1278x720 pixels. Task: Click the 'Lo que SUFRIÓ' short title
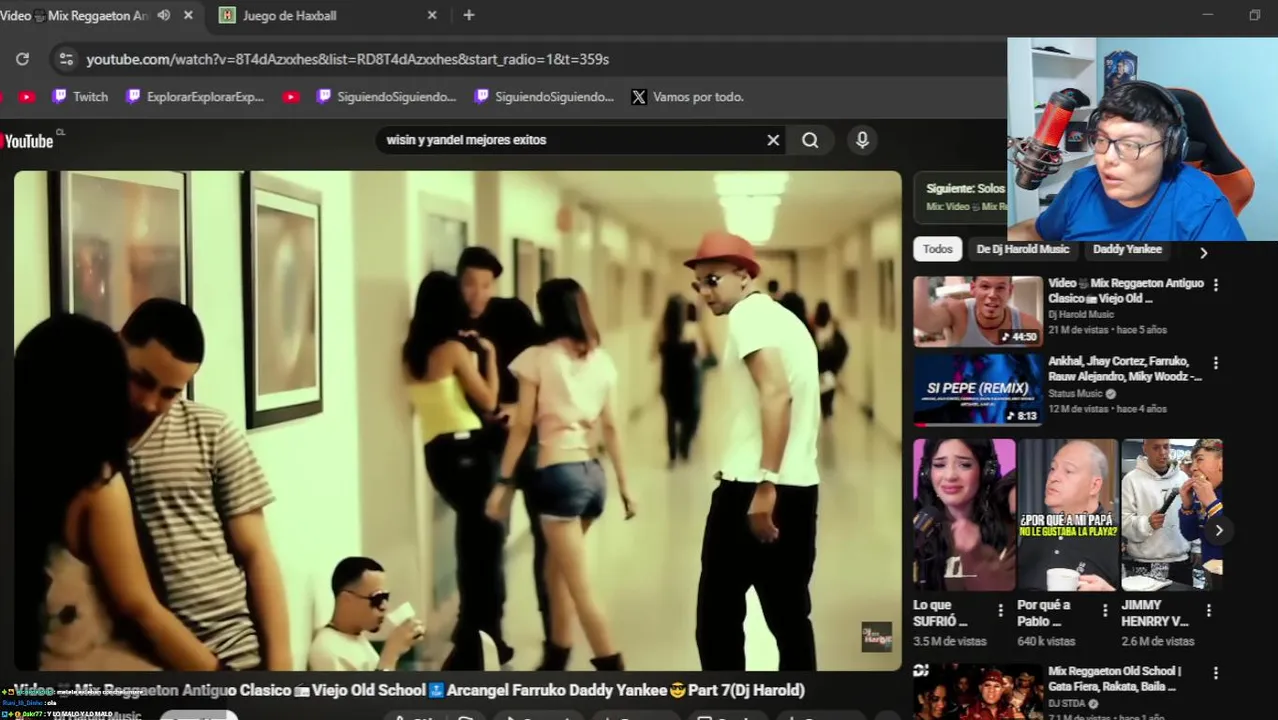940,613
